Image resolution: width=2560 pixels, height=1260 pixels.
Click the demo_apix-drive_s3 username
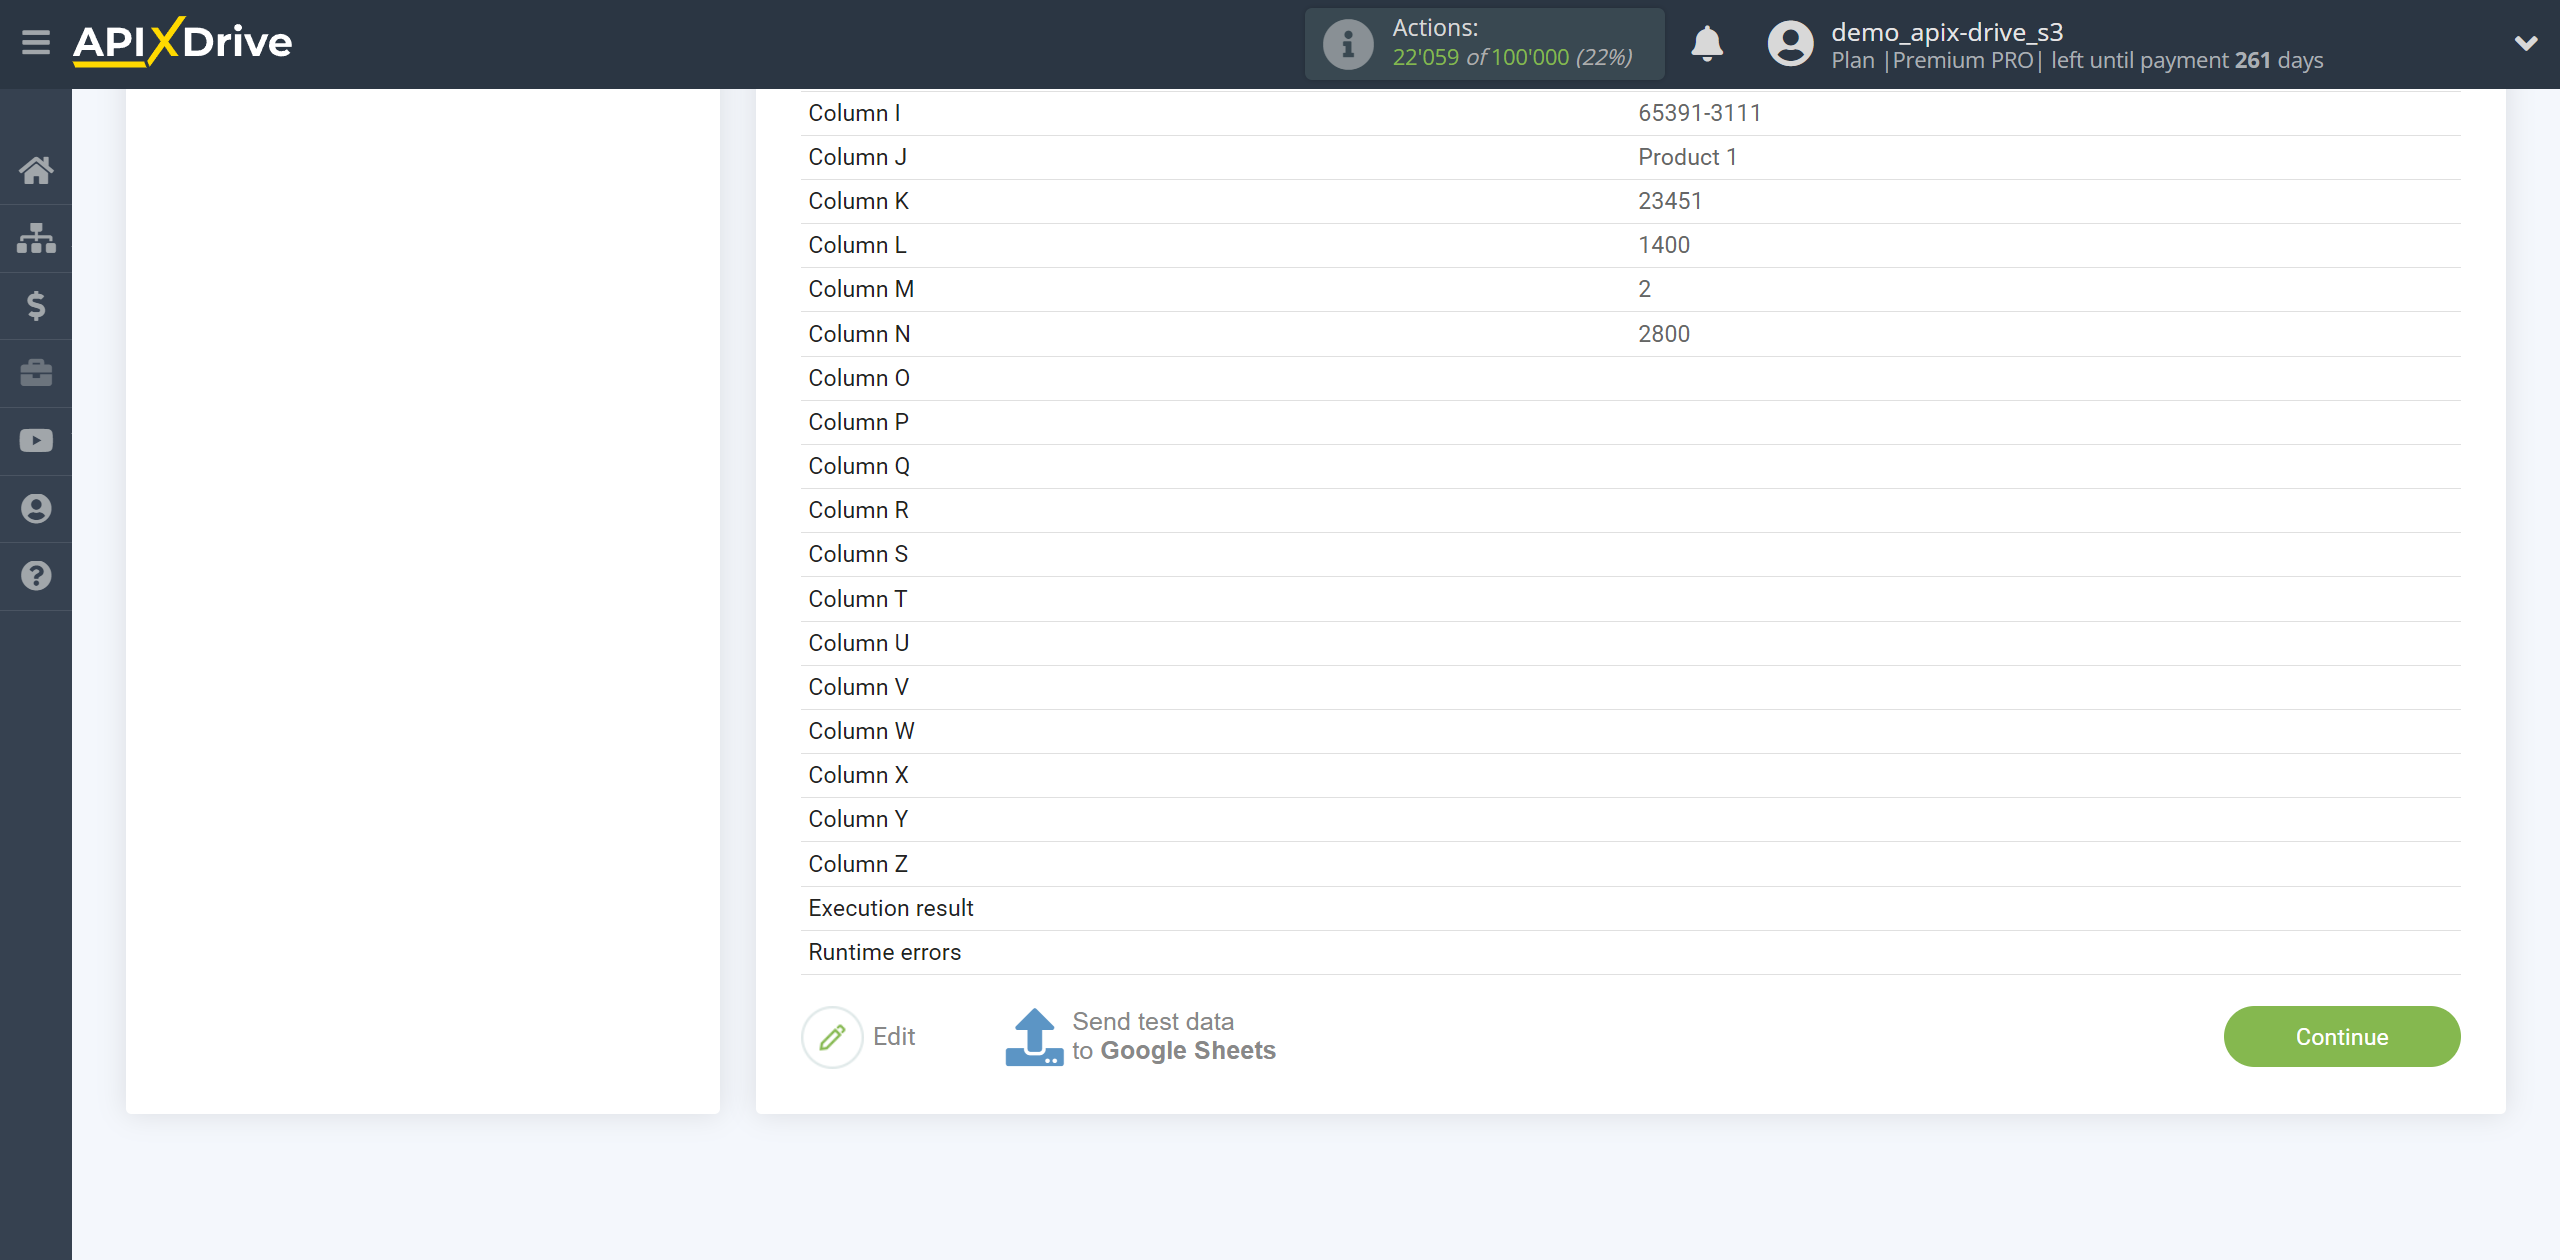[x=1947, y=32]
